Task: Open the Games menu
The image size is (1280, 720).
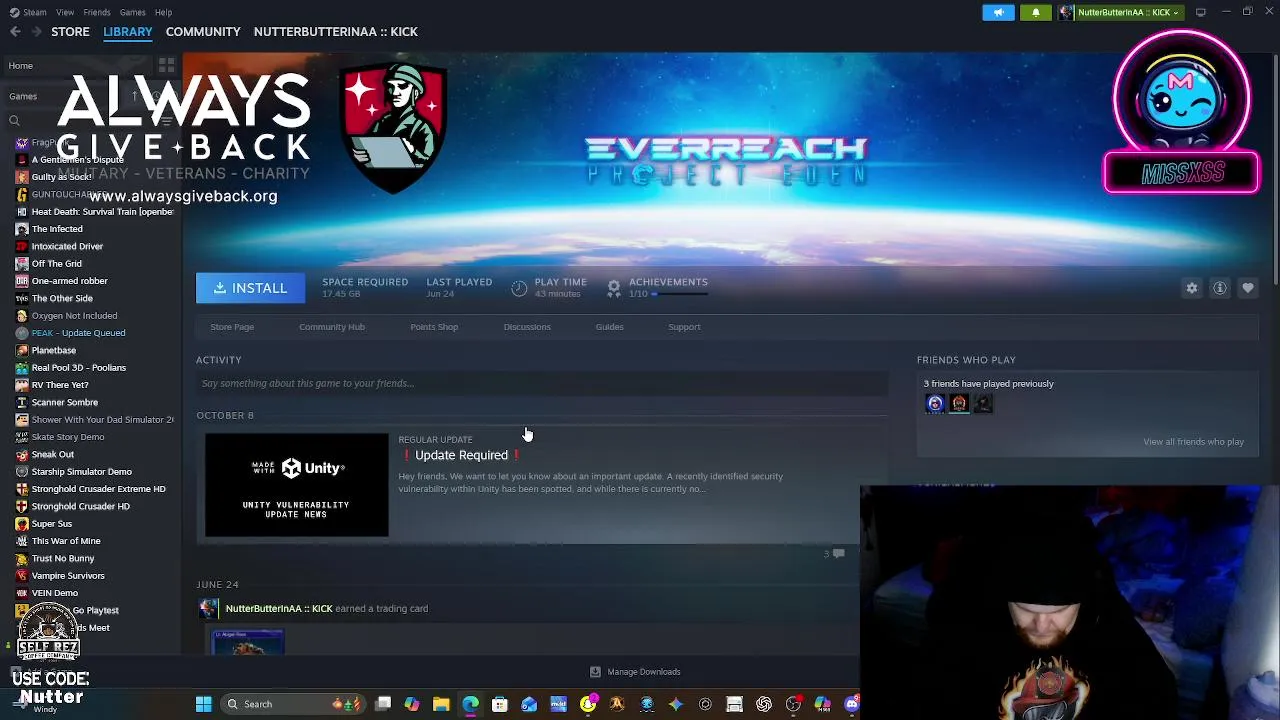Action: tap(132, 12)
